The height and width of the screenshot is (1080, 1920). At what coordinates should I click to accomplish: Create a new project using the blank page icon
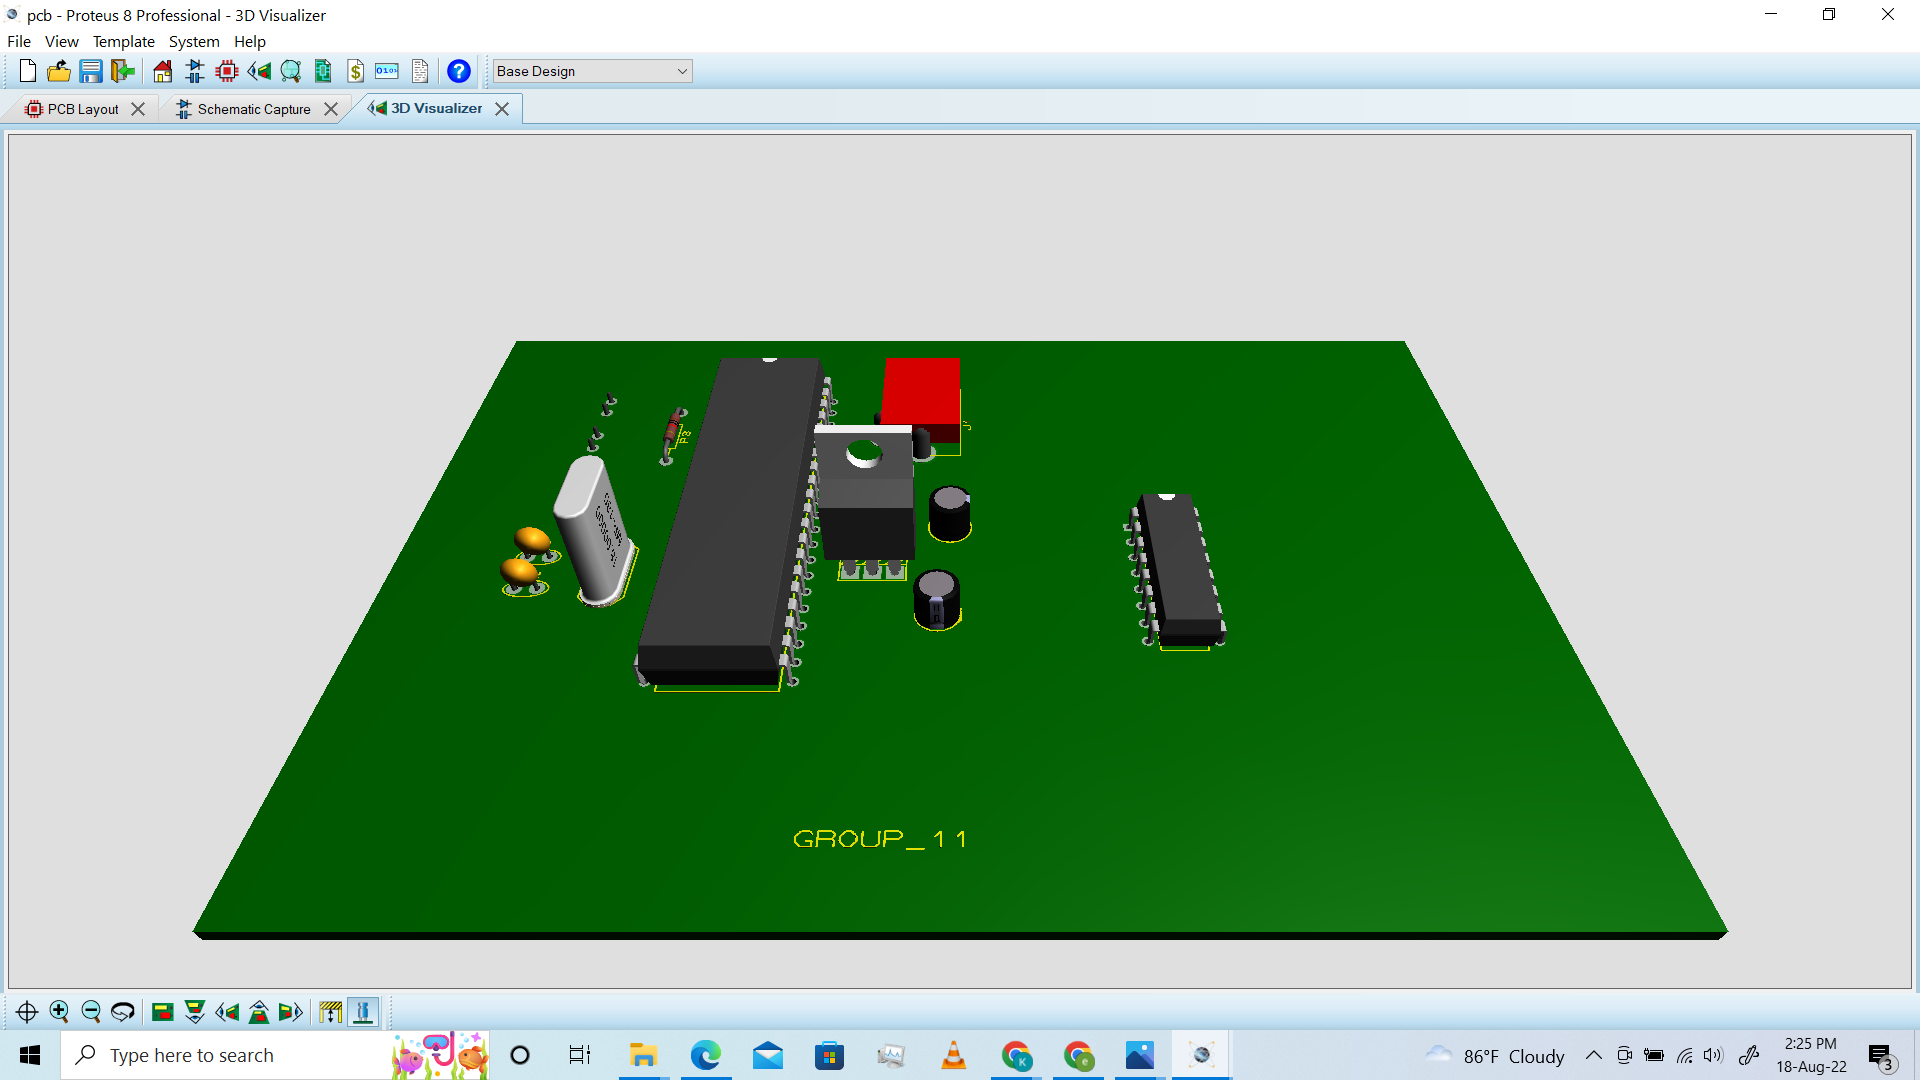[27, 71]
